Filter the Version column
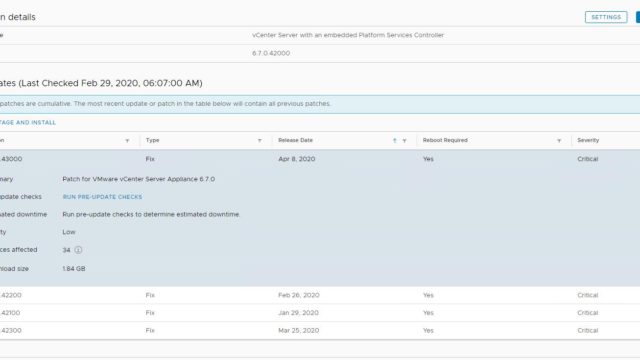640x360 pixels. (x=127, y=140)
